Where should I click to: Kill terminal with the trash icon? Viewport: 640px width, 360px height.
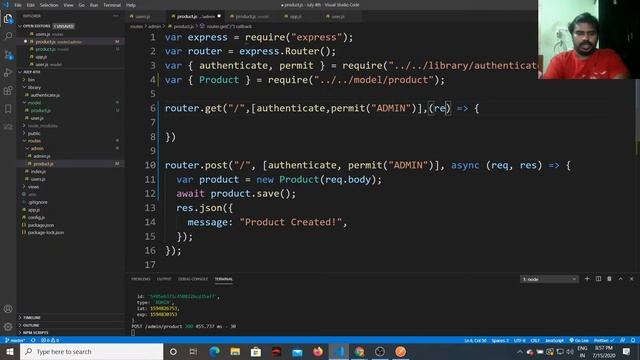tap(609, 279)
